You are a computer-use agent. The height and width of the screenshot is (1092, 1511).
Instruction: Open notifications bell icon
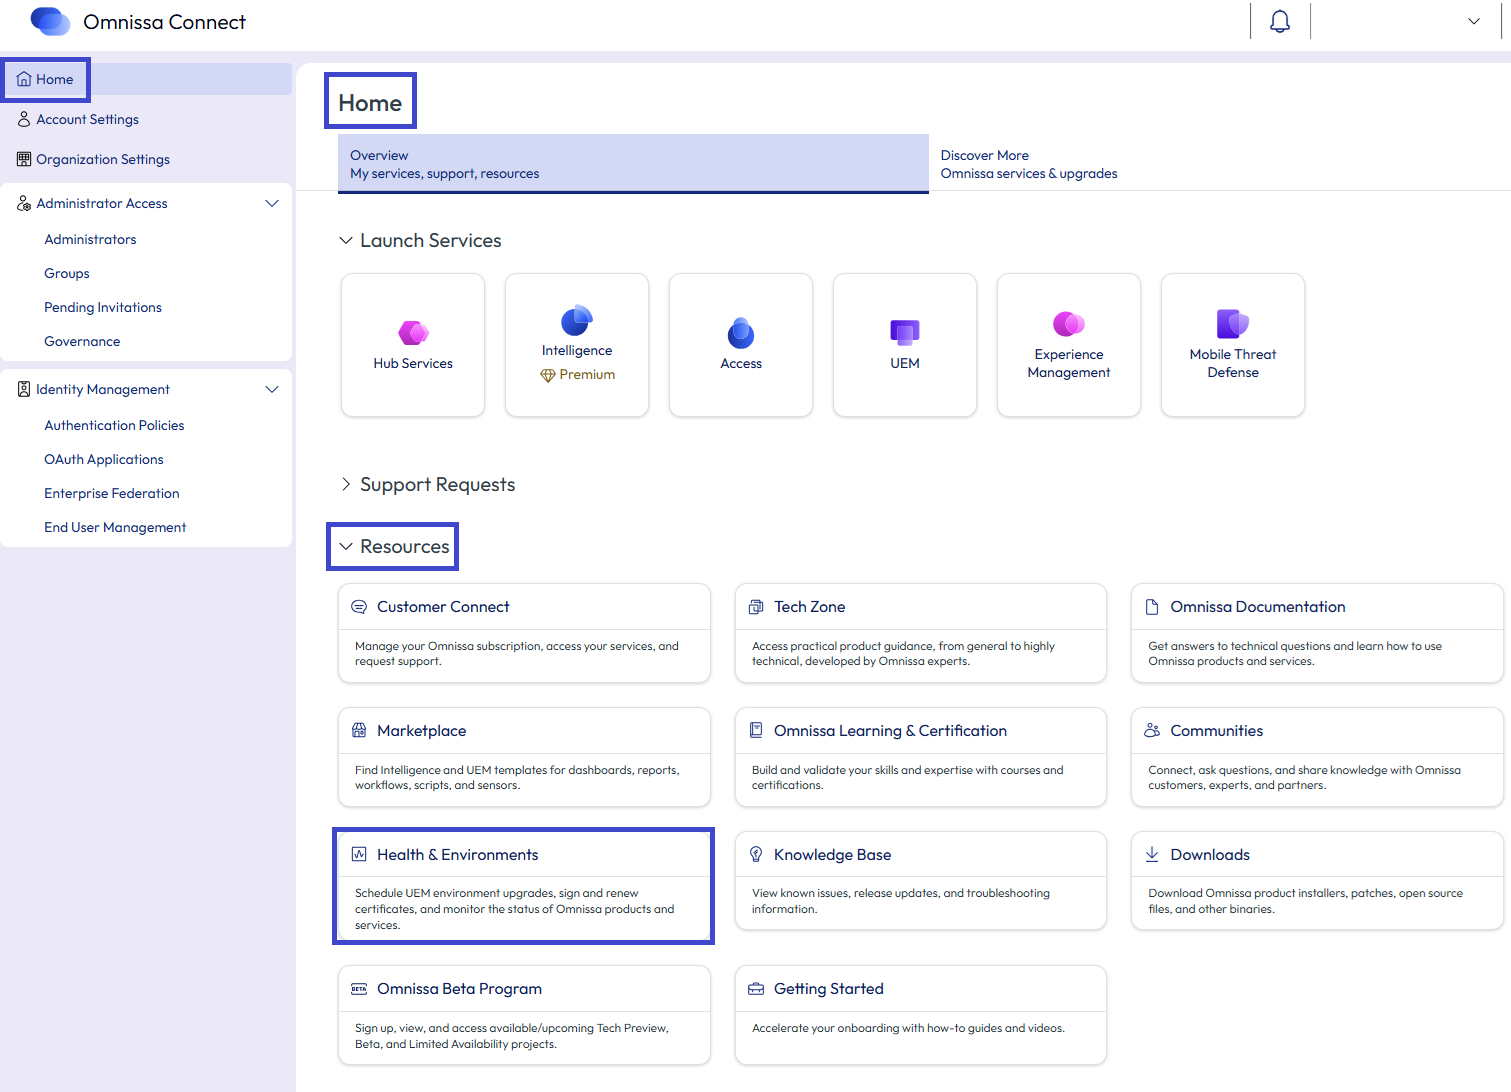tap(1280, 21)
